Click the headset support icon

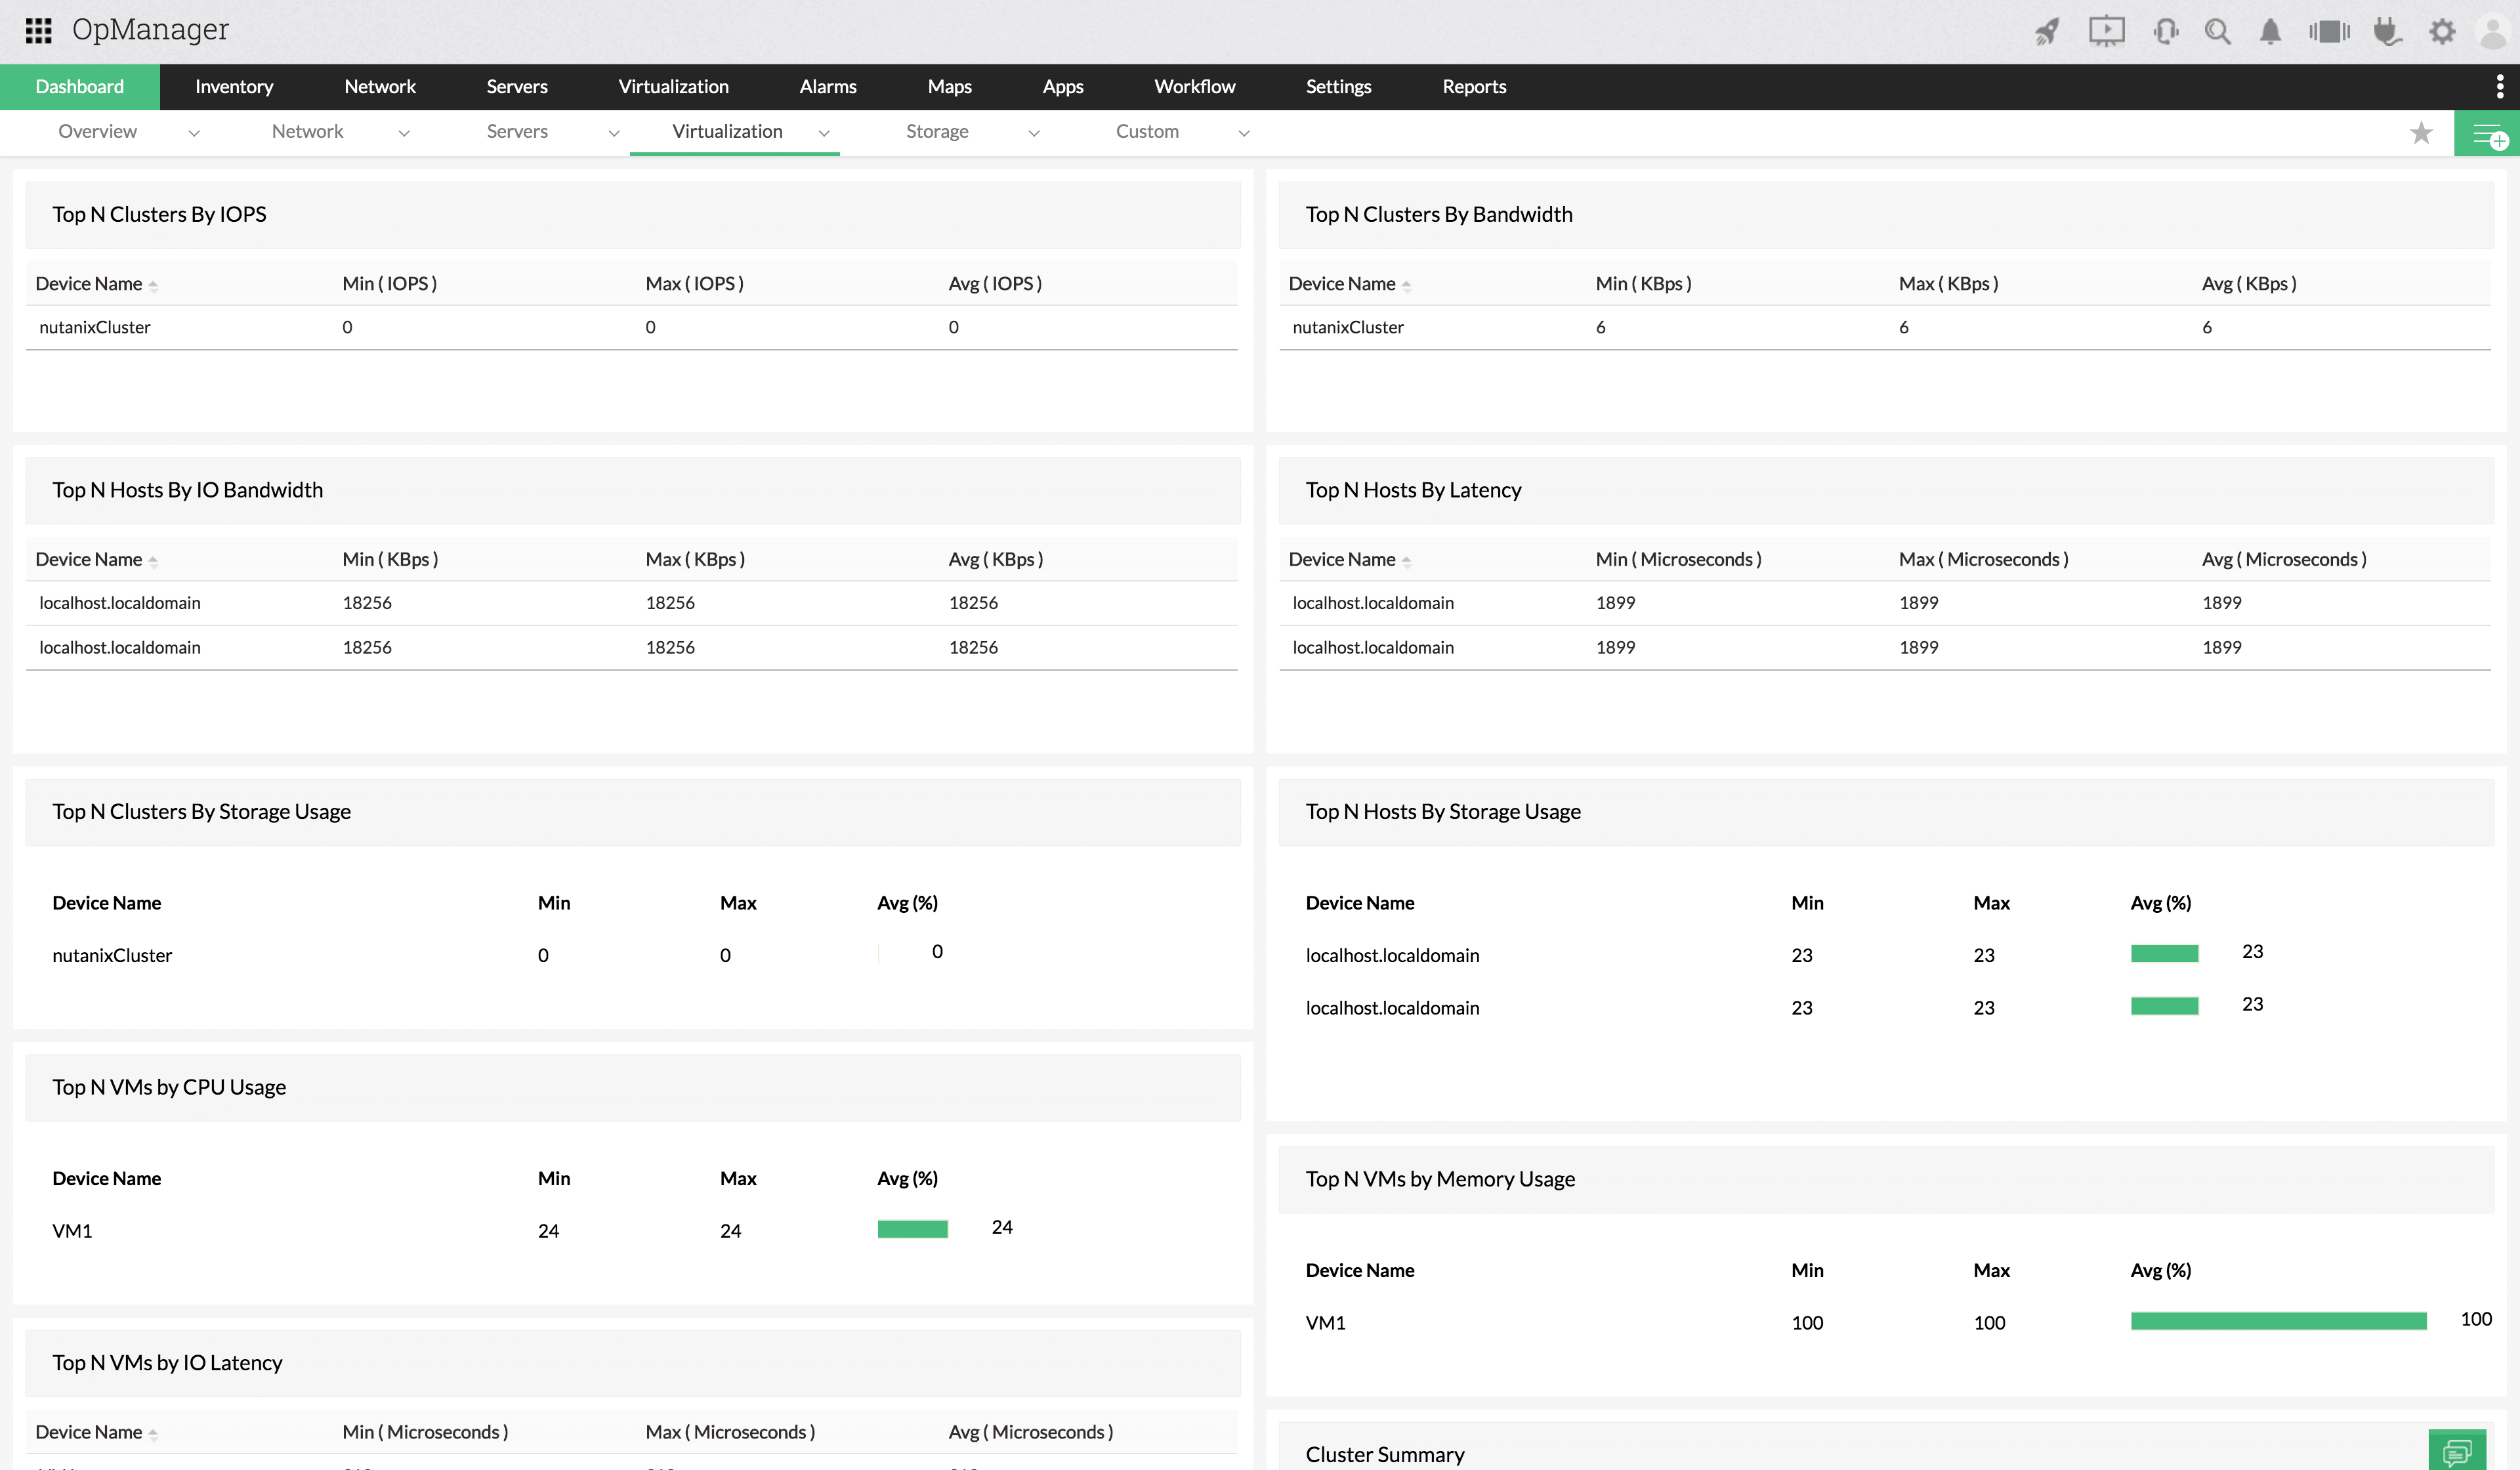(x=2165, y=31)
